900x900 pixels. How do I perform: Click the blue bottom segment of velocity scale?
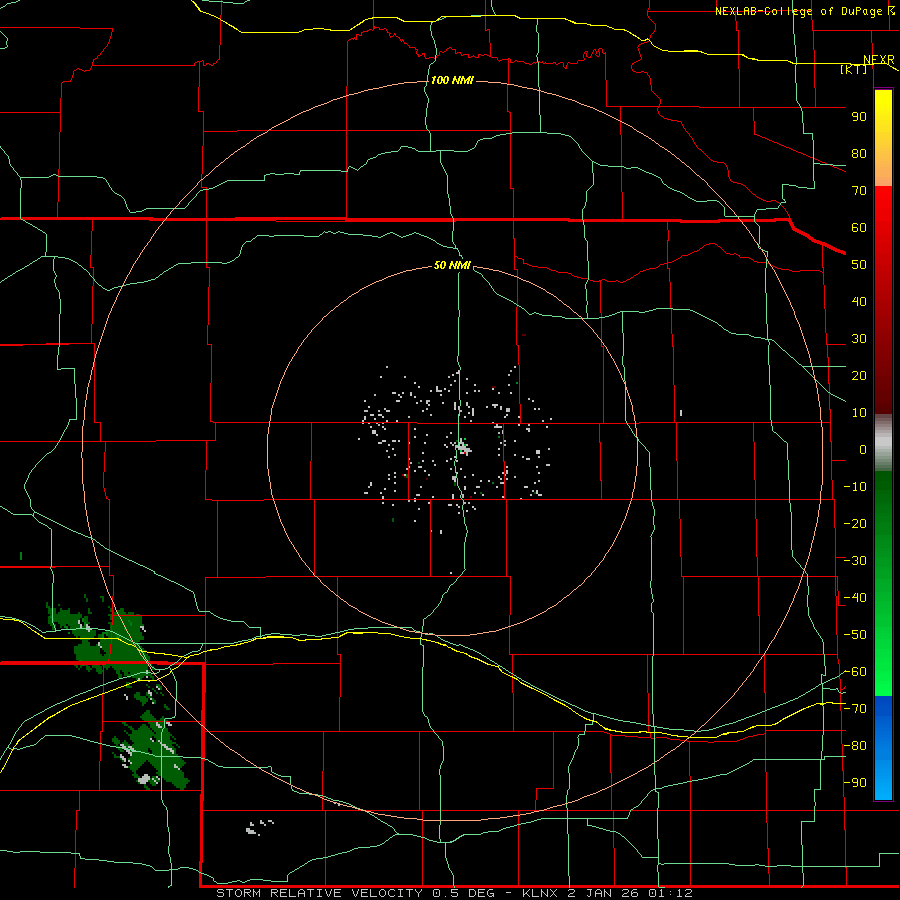(883, 747)
